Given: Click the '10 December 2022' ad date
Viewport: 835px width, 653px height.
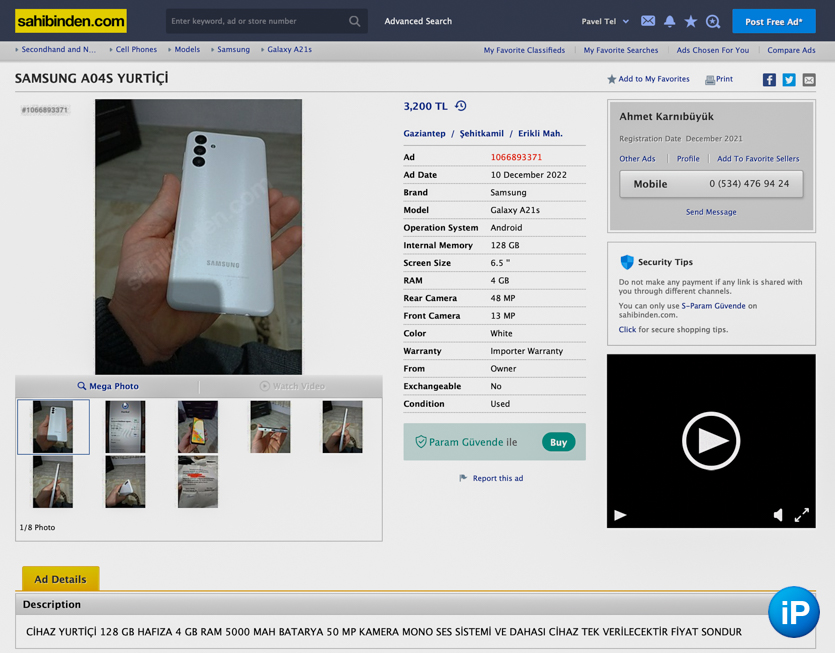Looking at the screenshot, I should click(528, 175).
